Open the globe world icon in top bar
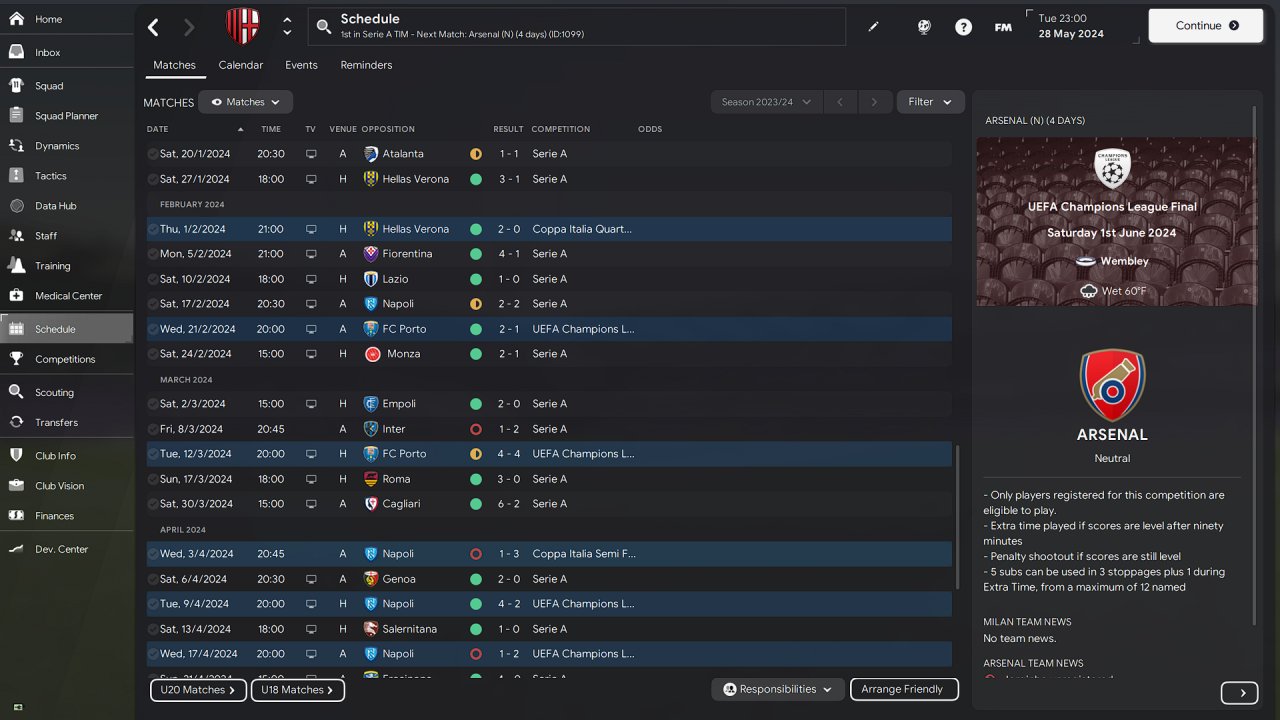This screenshot has width=1280, height=720. (924, 27)
